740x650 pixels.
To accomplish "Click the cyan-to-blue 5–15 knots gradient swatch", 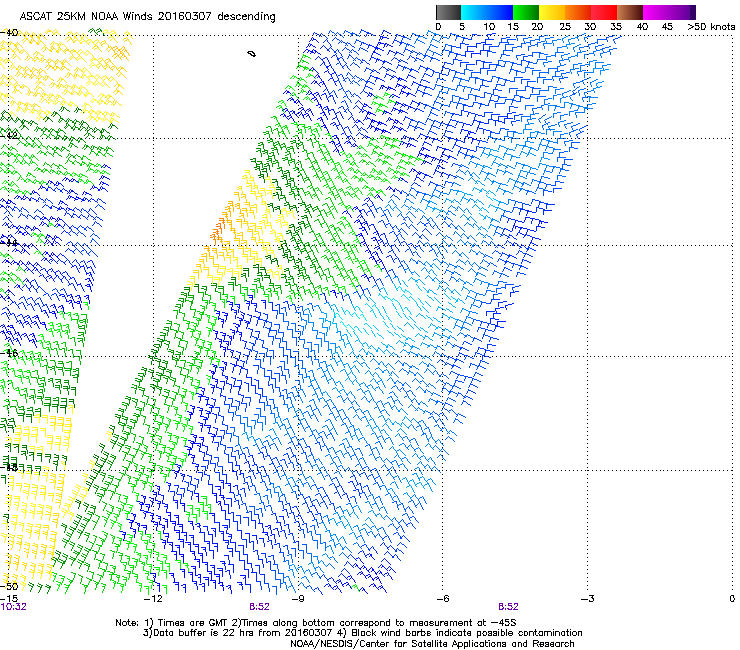I will tap(487, 12).
